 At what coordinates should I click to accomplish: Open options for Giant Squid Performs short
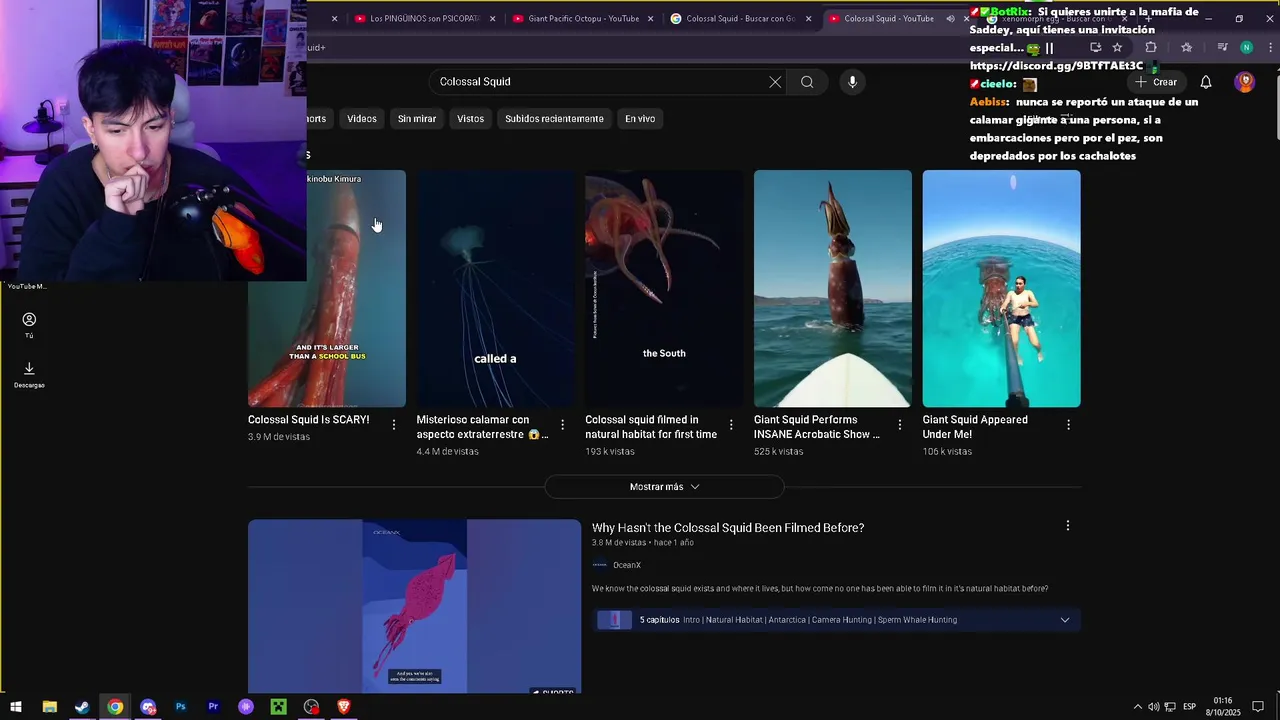[900, 425]
